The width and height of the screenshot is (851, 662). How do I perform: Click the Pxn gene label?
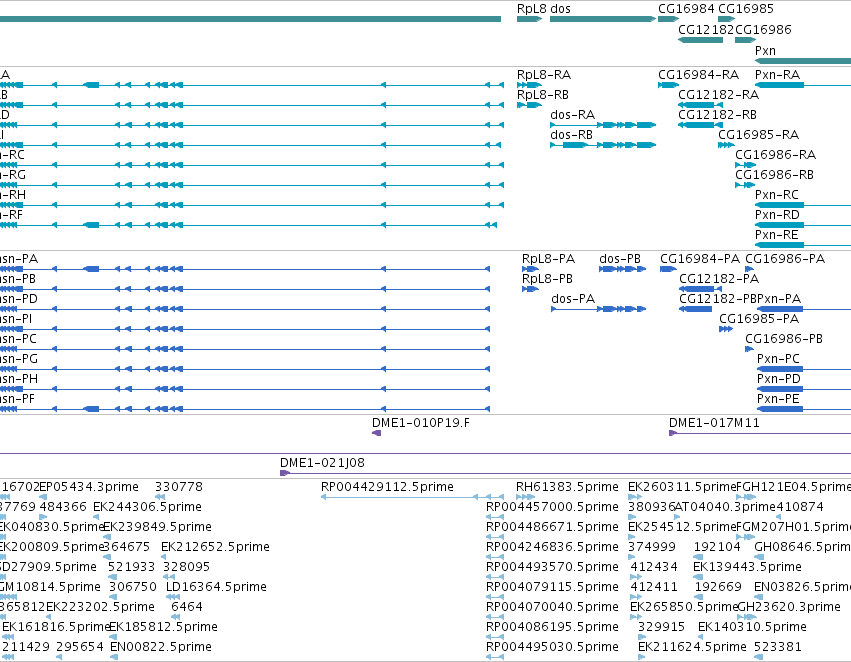click(765, 50)
